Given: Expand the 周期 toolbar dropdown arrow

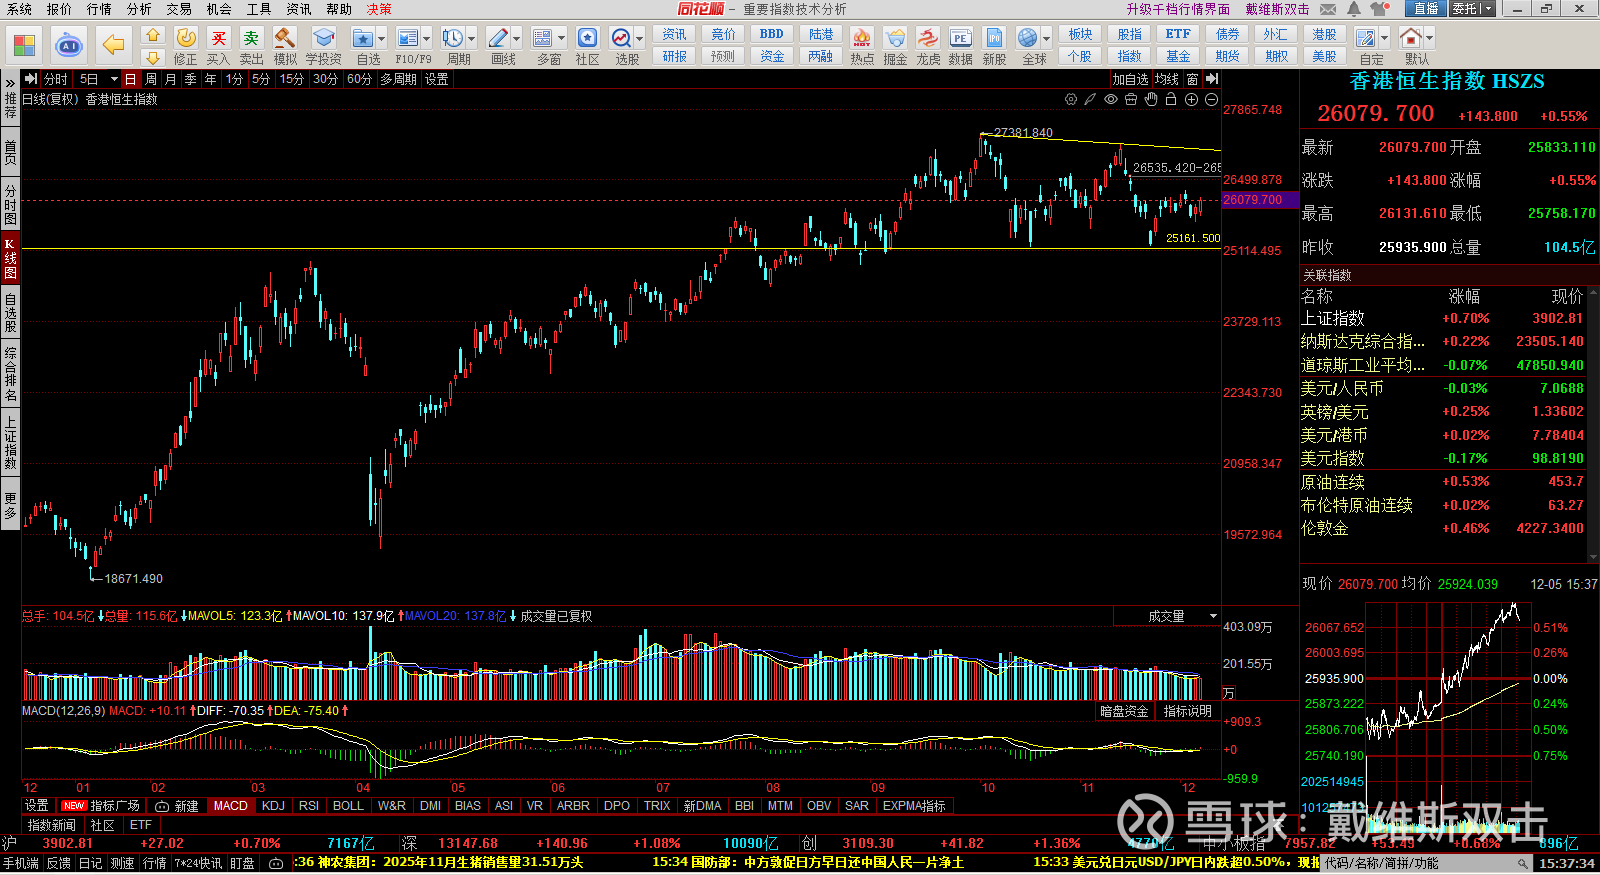Looking at the screenshot, I should tap(472, 38).
